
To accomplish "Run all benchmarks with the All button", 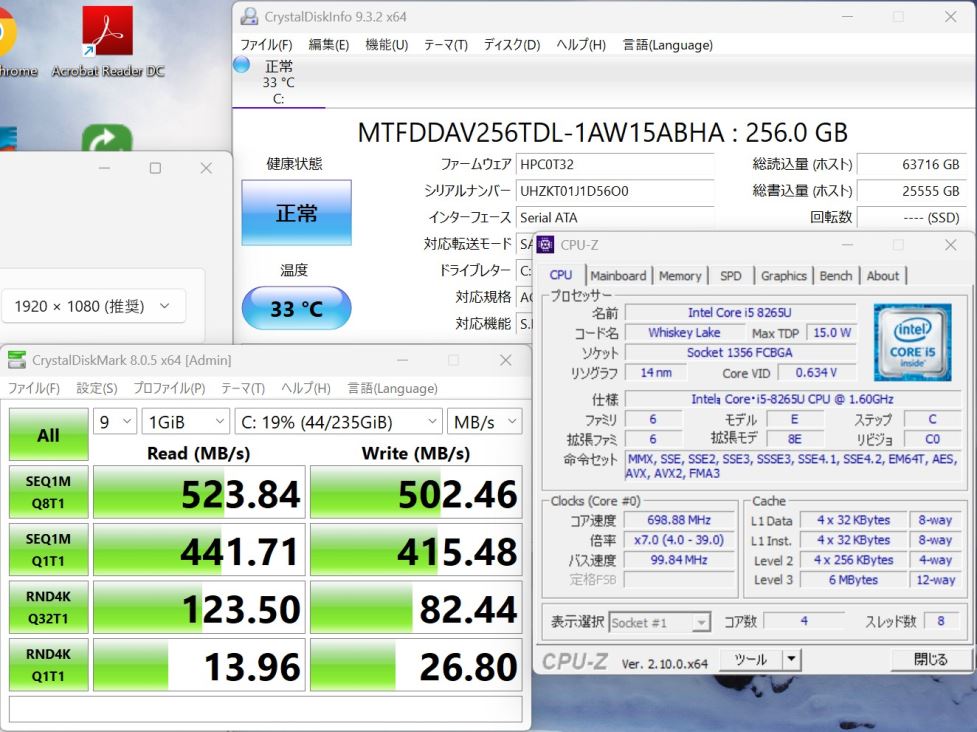I will pyautogui.click(x=49, y=434).
